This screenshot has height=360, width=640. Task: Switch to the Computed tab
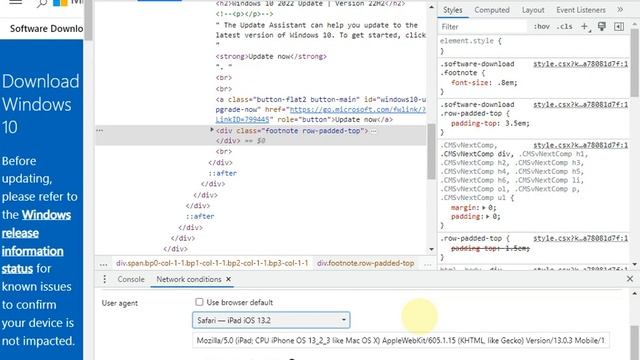(492, 10)
